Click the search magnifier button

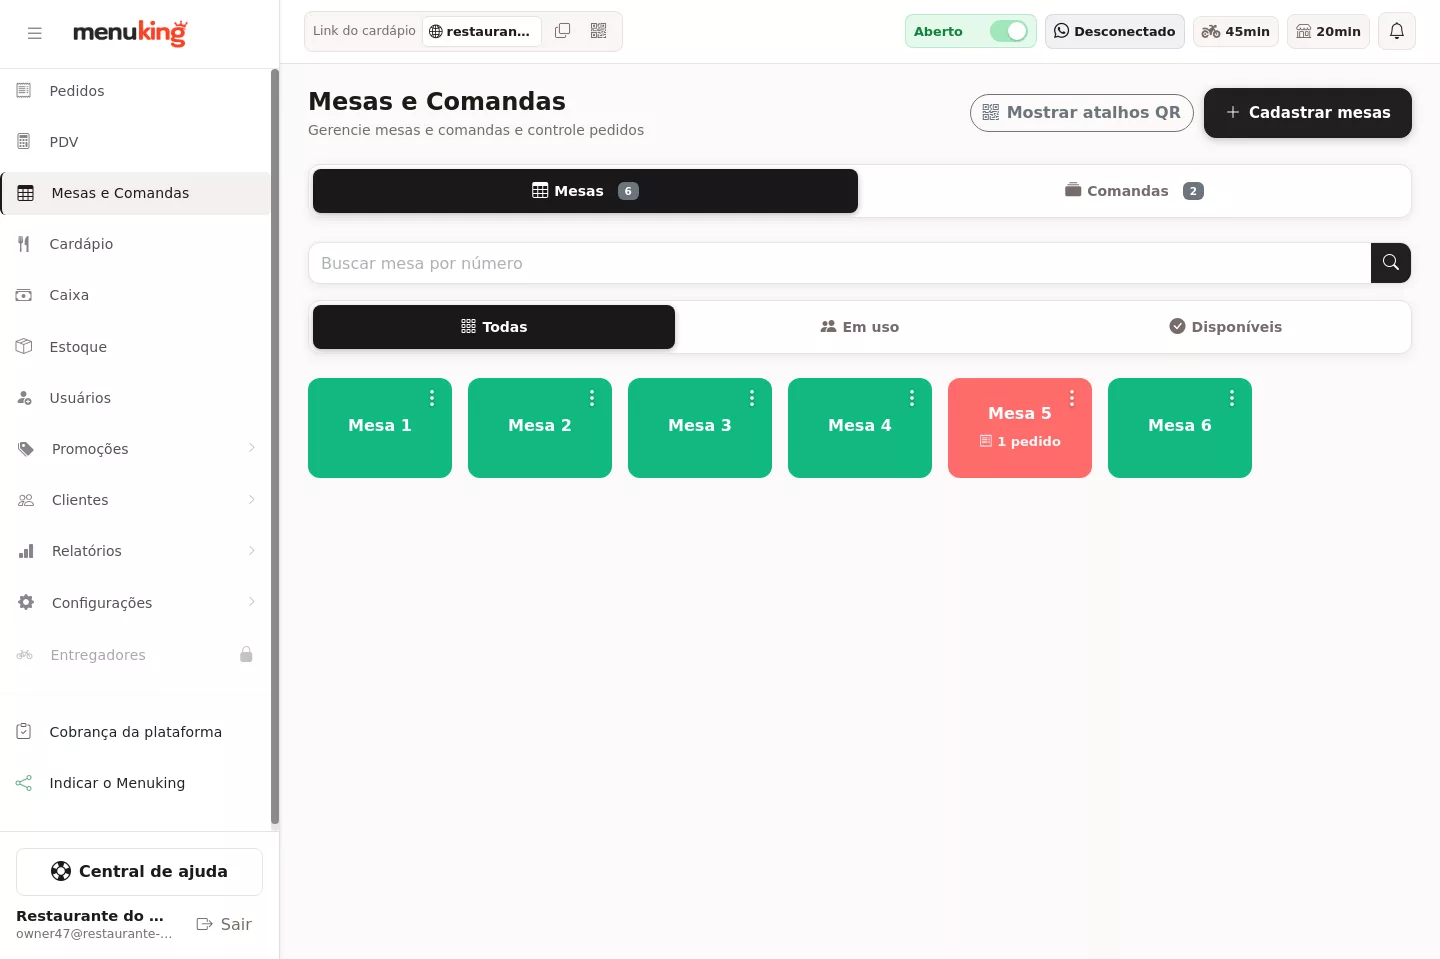click(1391, 263)
